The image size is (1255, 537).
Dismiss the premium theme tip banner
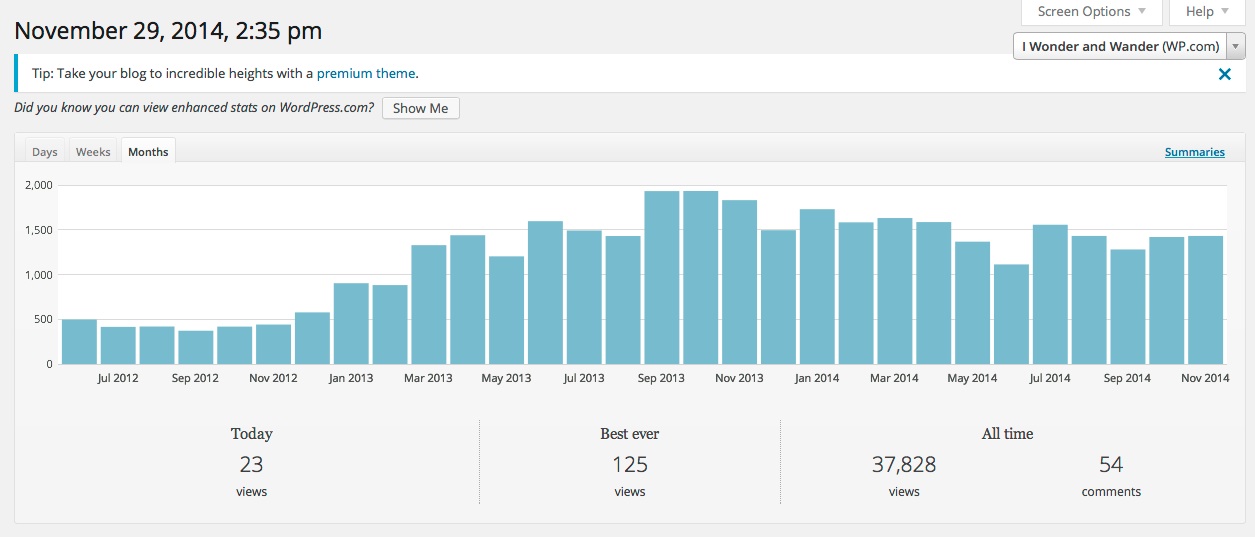tap(1224, 74)
